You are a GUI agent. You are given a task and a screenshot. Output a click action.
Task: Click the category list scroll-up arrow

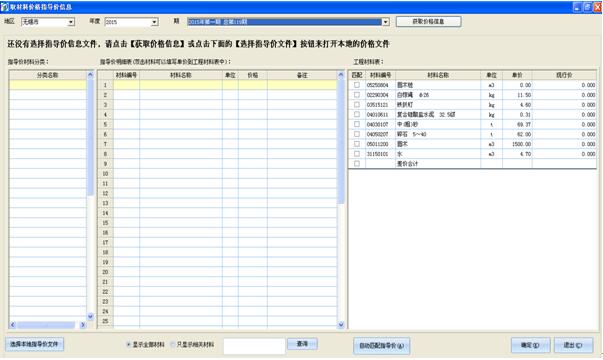coord(90,75)
